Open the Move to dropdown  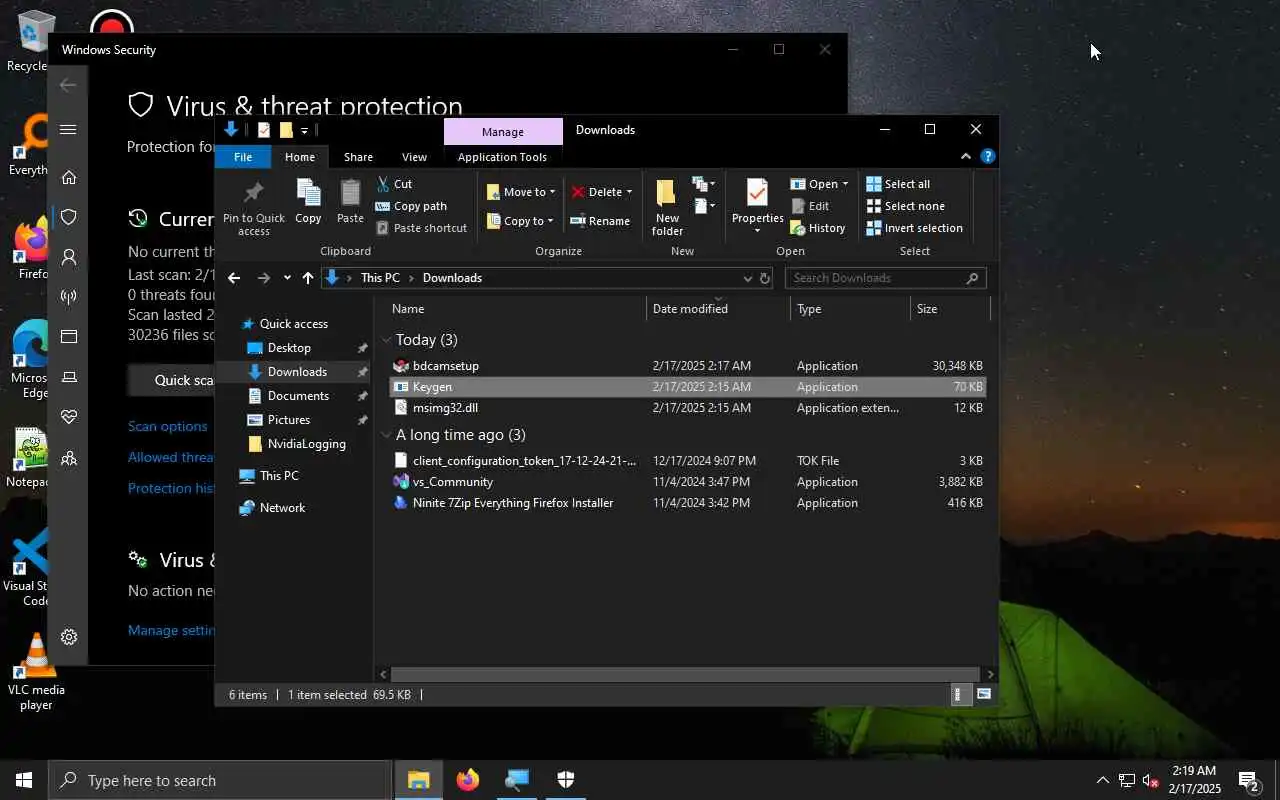(x=520, y=192)
